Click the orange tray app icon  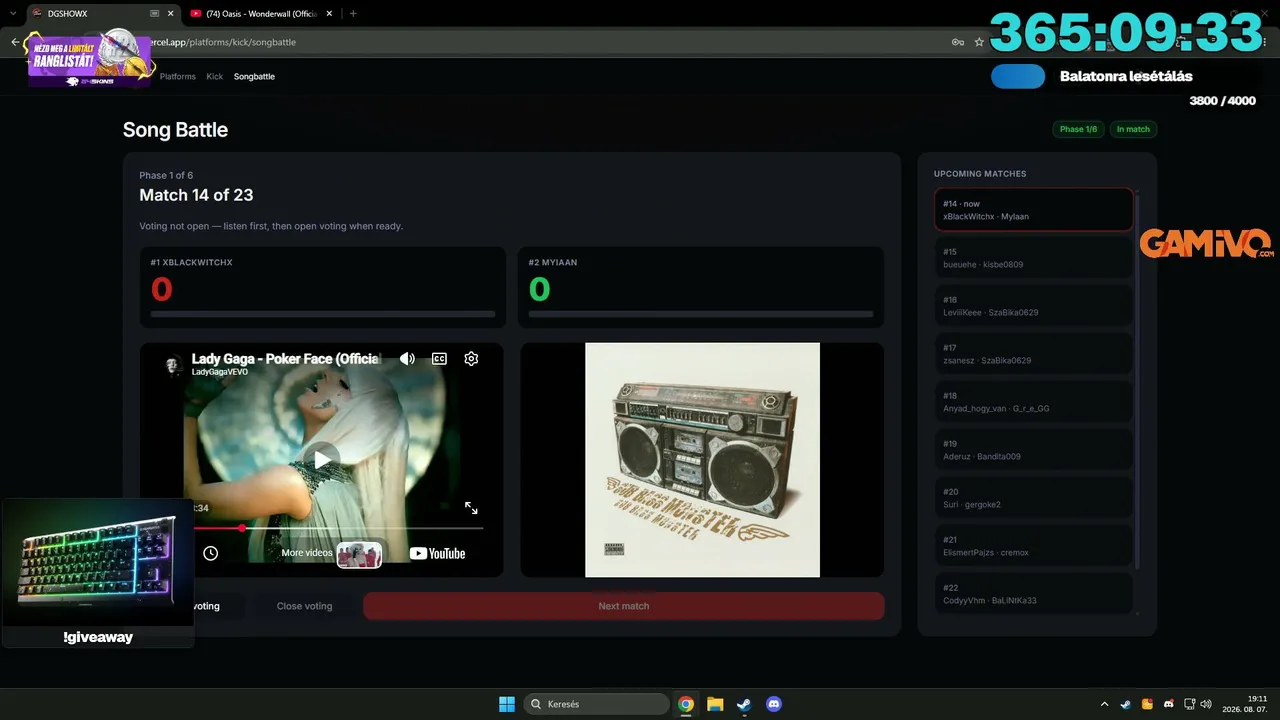point(1147,704)
